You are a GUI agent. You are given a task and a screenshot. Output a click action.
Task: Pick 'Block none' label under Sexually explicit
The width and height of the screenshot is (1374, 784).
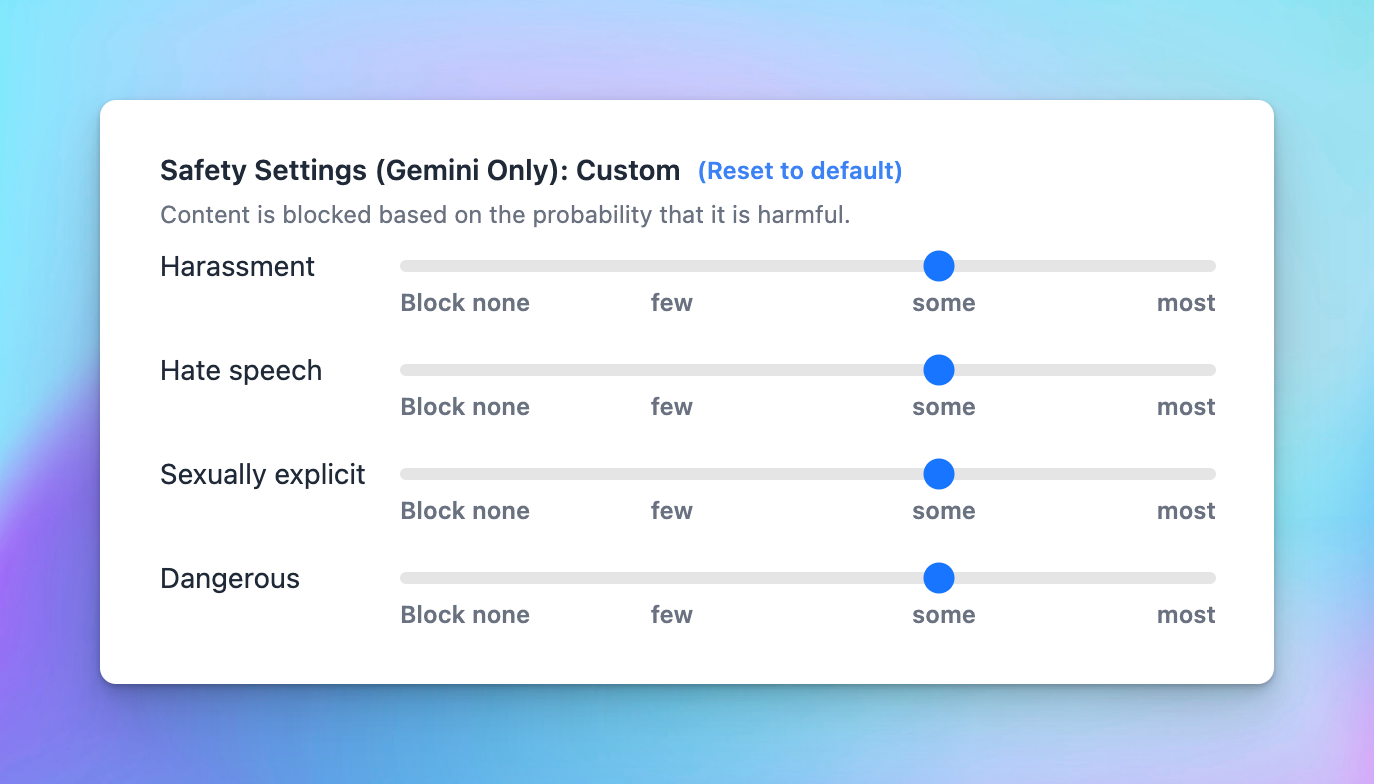tap(465, 511)
